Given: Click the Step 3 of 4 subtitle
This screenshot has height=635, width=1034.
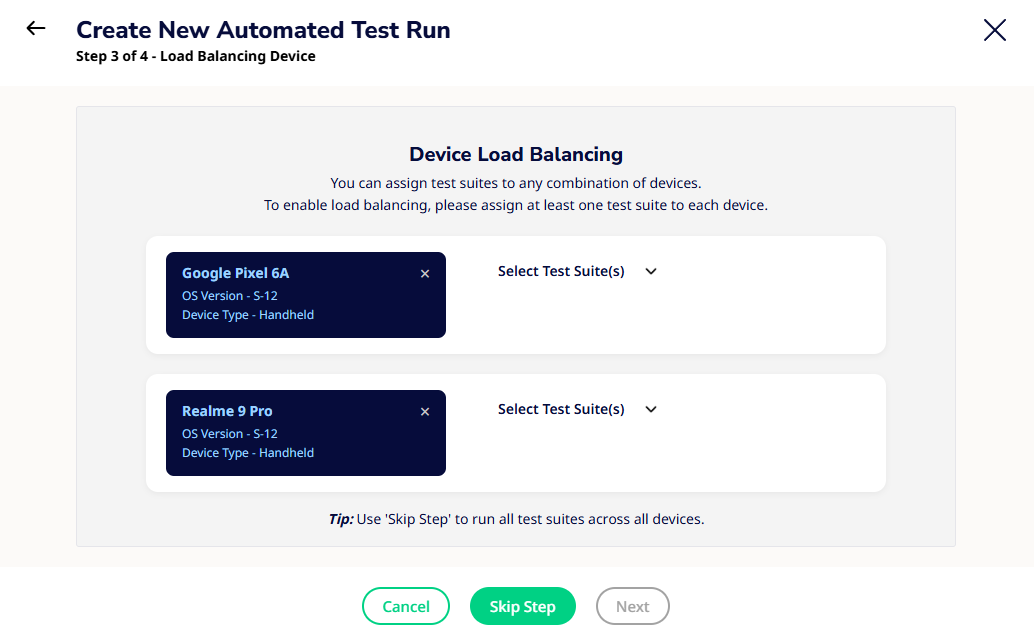Looking at the screenshot, I should [x=196, y=56].
